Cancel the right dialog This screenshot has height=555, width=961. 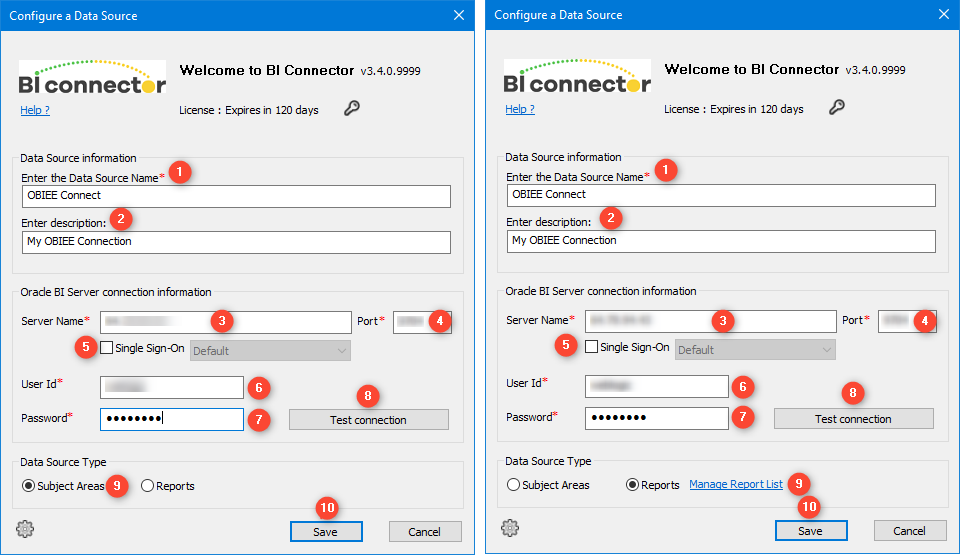pos(910,530)
